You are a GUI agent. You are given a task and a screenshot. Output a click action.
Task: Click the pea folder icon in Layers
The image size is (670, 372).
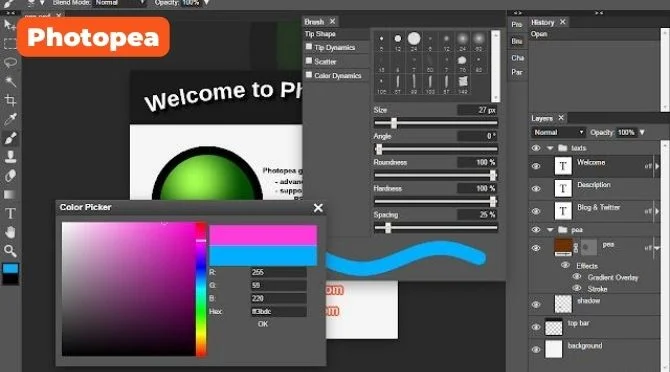[563, 230]
